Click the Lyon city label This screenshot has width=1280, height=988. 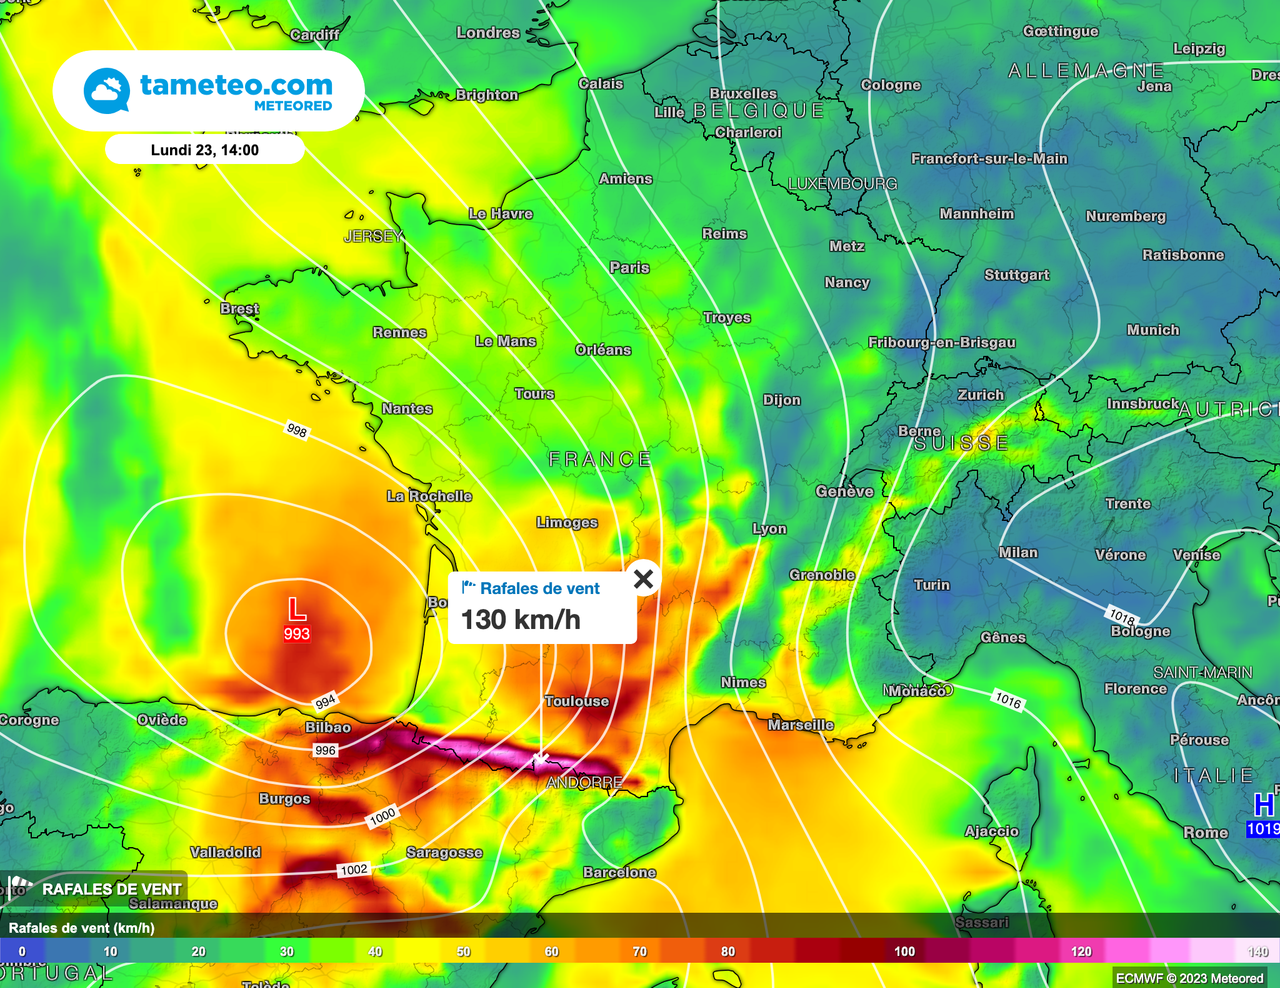770,529
